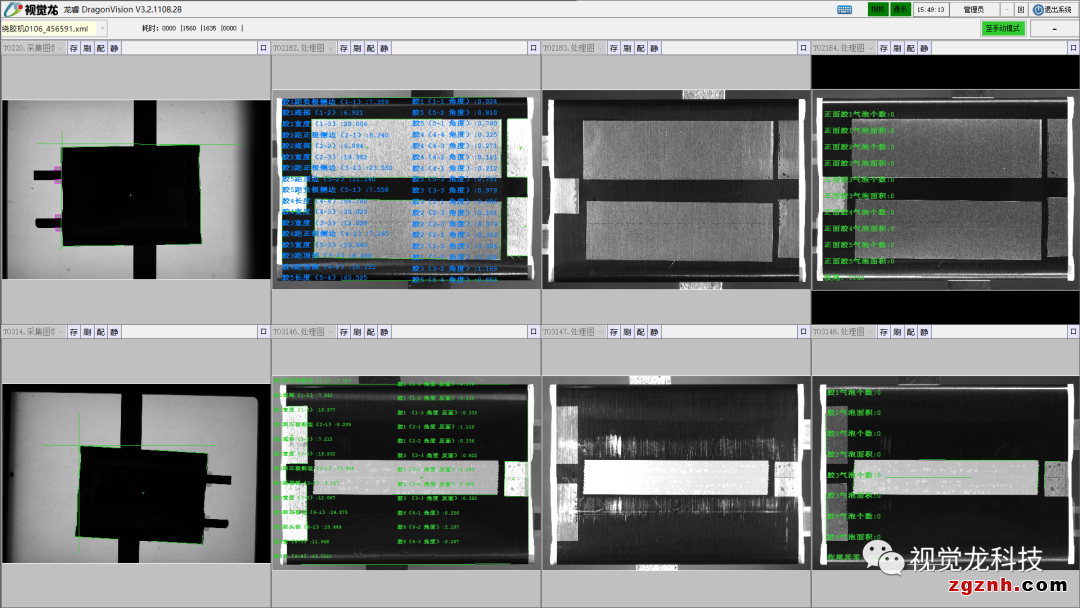Toggle the 静 button in T03148 panel
Image resolution: width=1080 pixels, height=608 pixels.
(x=925, y=332)
